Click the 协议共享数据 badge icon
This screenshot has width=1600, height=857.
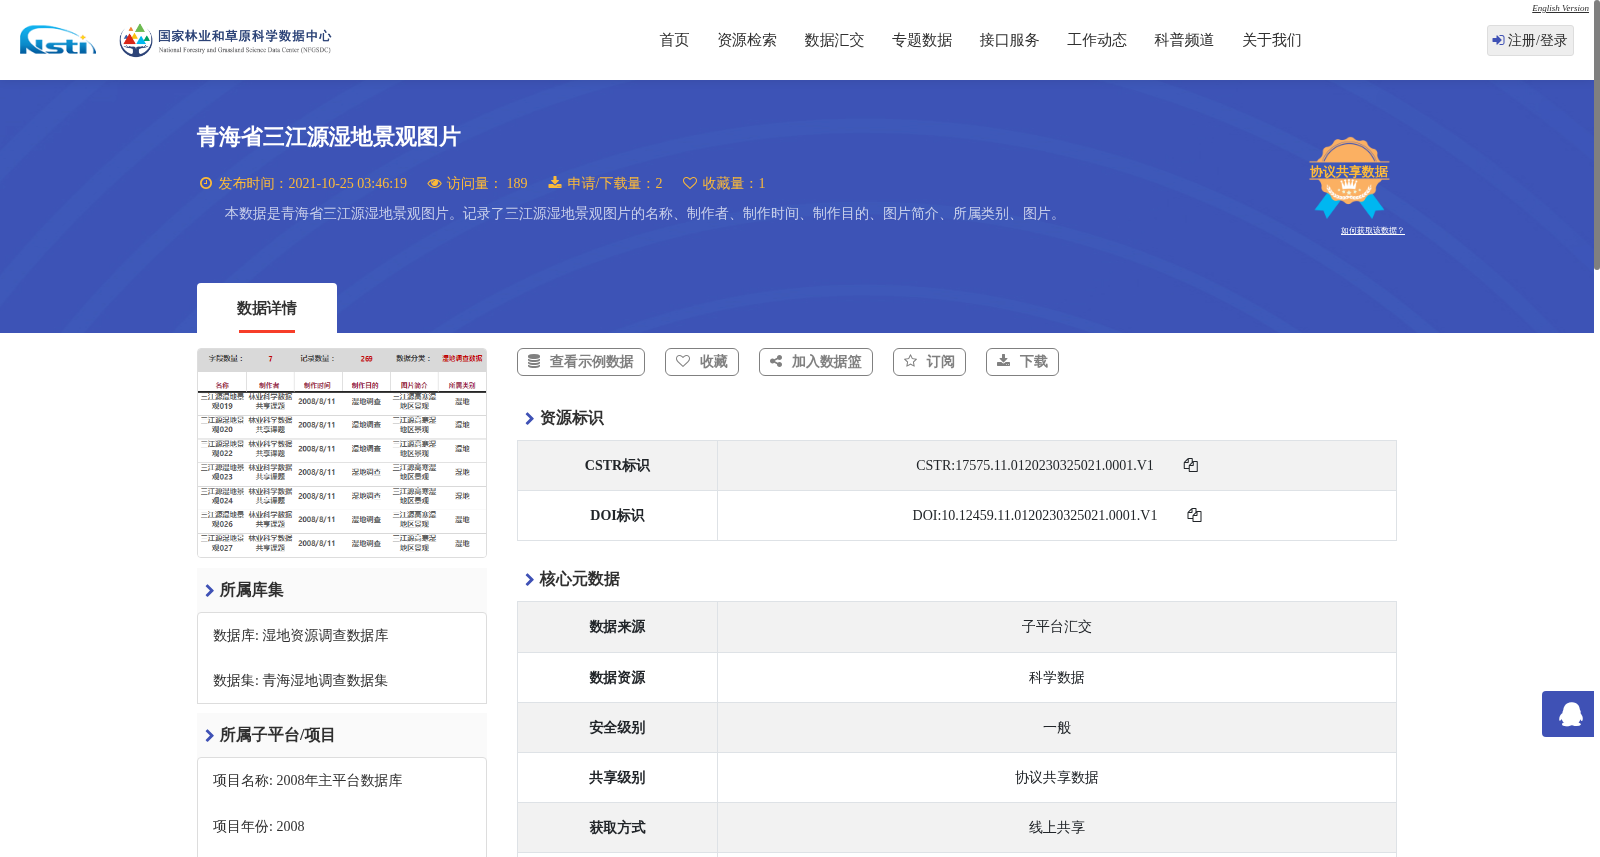[x=1349, y=177]
